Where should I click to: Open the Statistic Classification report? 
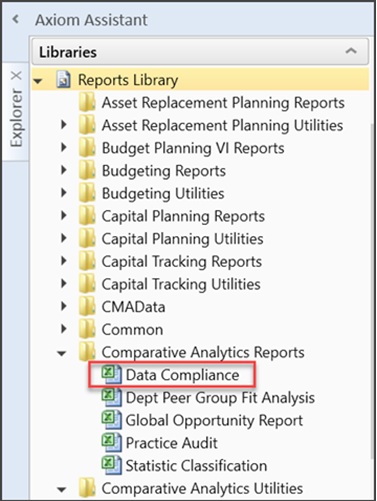(x=196, y=466)
